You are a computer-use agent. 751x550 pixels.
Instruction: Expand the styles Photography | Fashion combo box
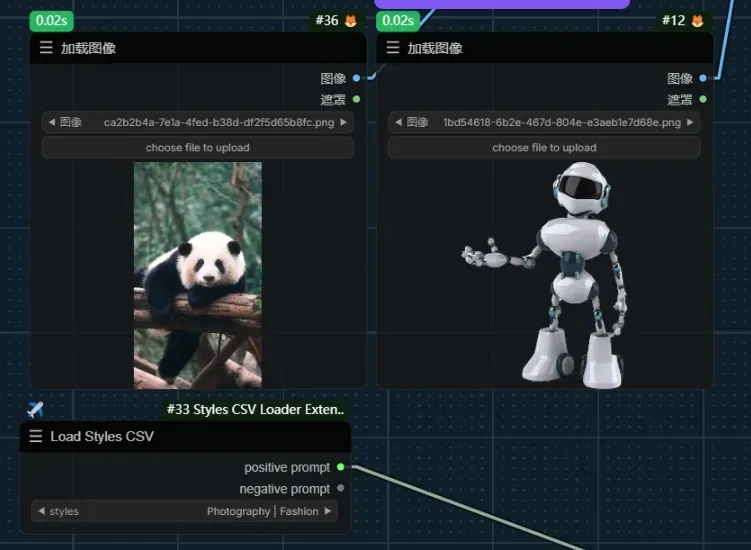184,511
